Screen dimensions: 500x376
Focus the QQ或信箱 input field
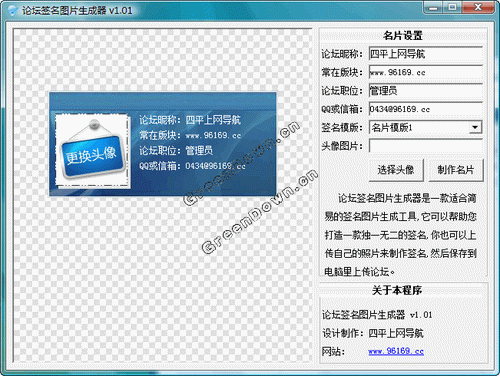click(426, 109)
